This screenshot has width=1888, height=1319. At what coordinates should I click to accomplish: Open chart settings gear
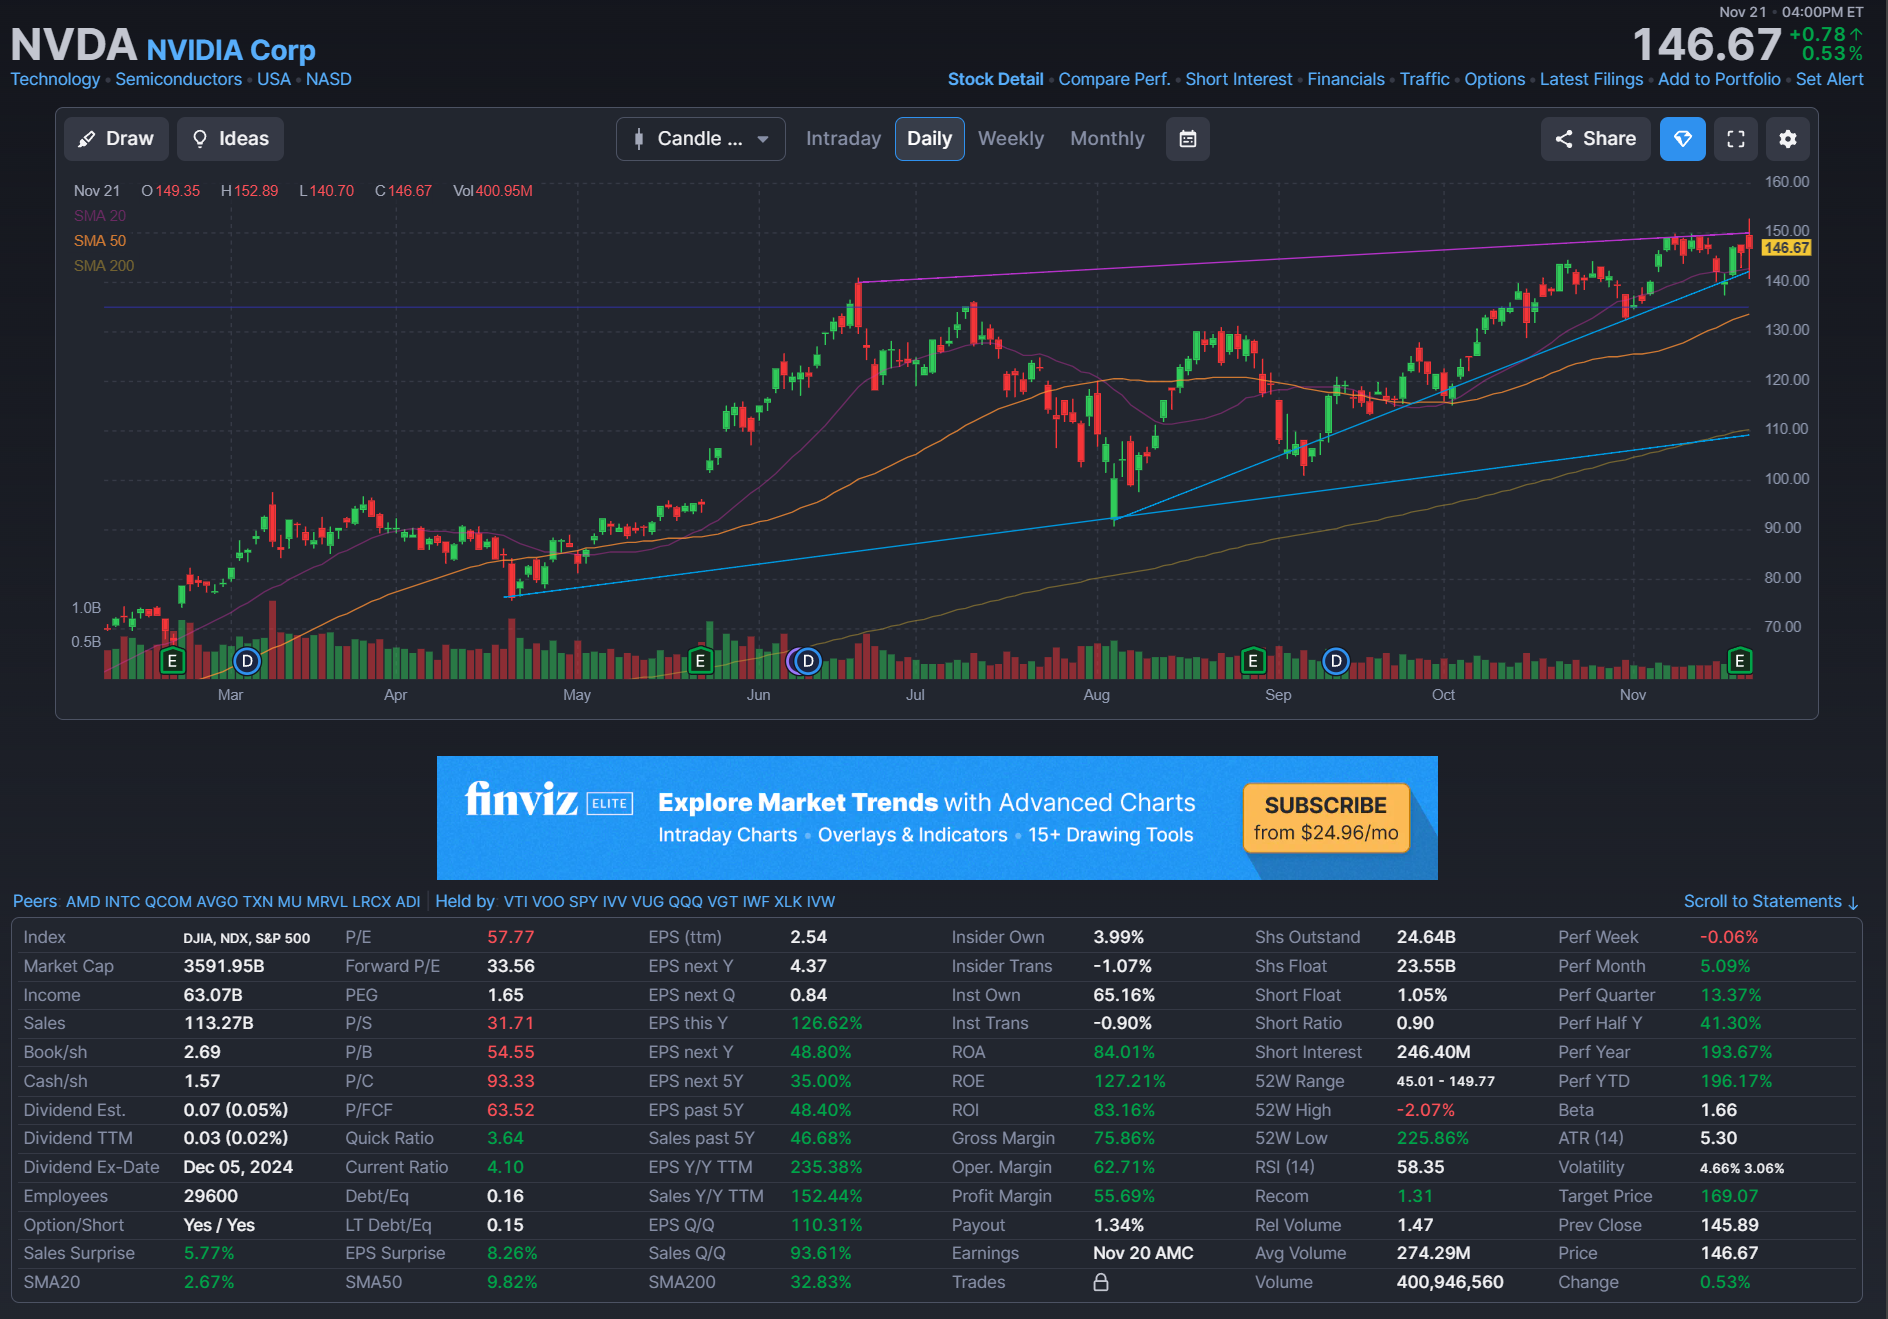coord(1788,139)
